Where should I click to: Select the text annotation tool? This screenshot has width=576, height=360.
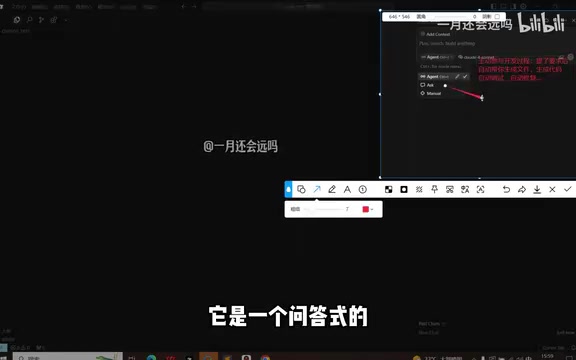(347, 189)
